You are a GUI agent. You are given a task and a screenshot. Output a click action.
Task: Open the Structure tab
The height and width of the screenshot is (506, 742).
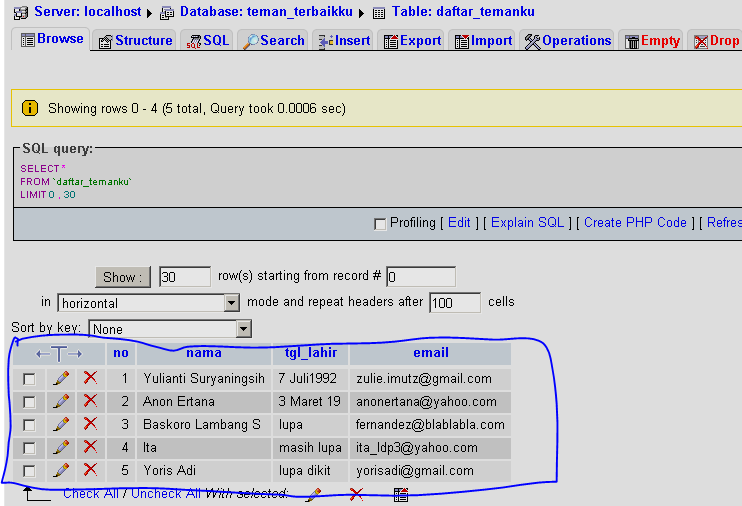click(x=135, y=41)
